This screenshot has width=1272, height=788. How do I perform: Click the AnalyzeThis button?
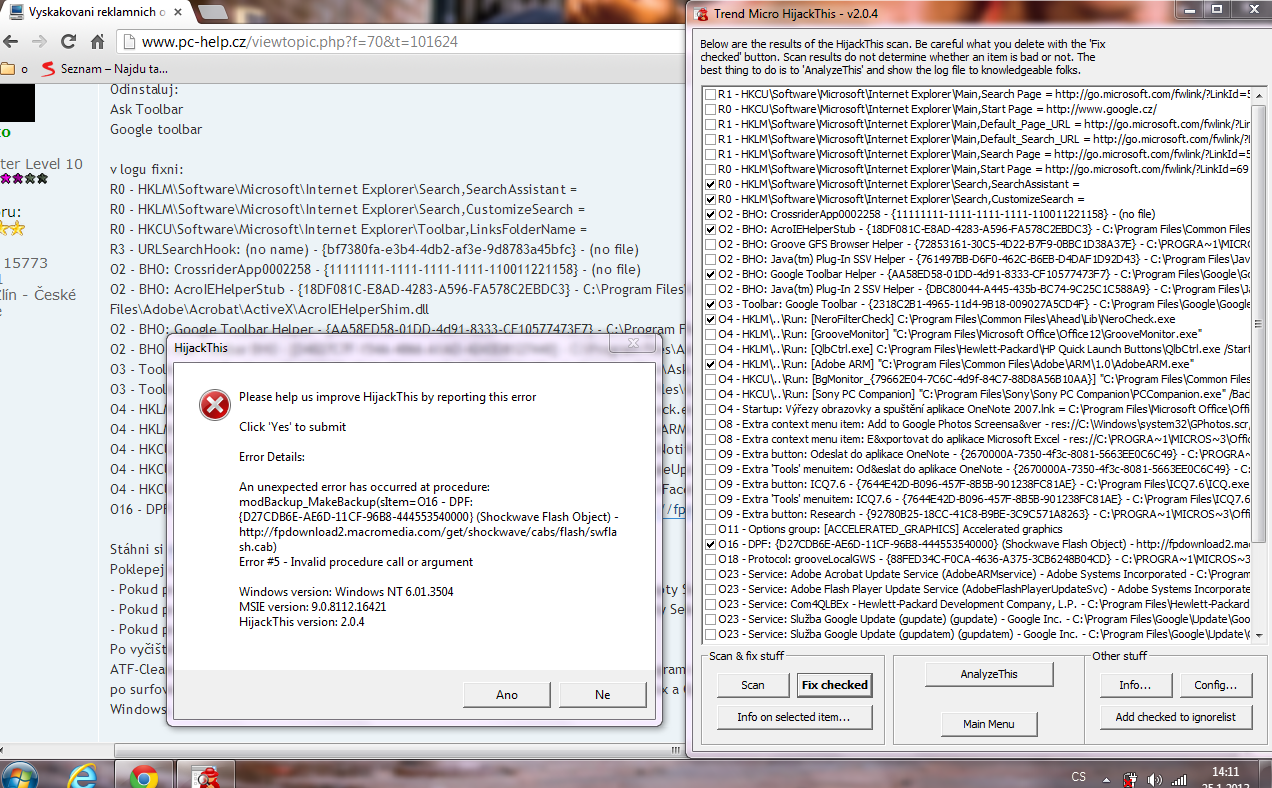pos(989,675)
